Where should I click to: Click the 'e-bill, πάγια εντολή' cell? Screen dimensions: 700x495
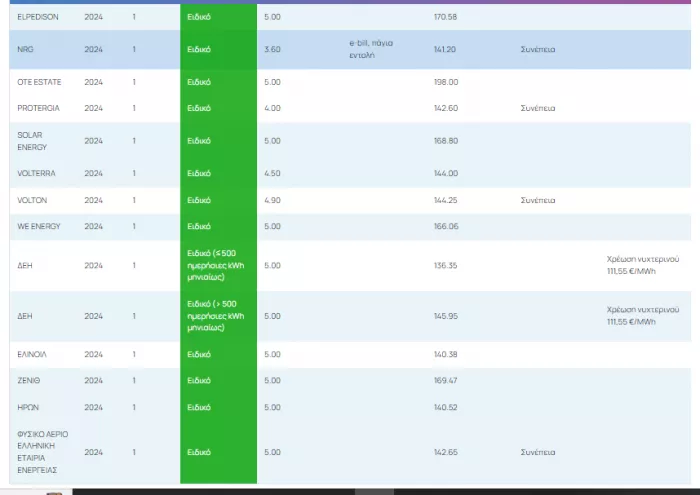point(371,49)
